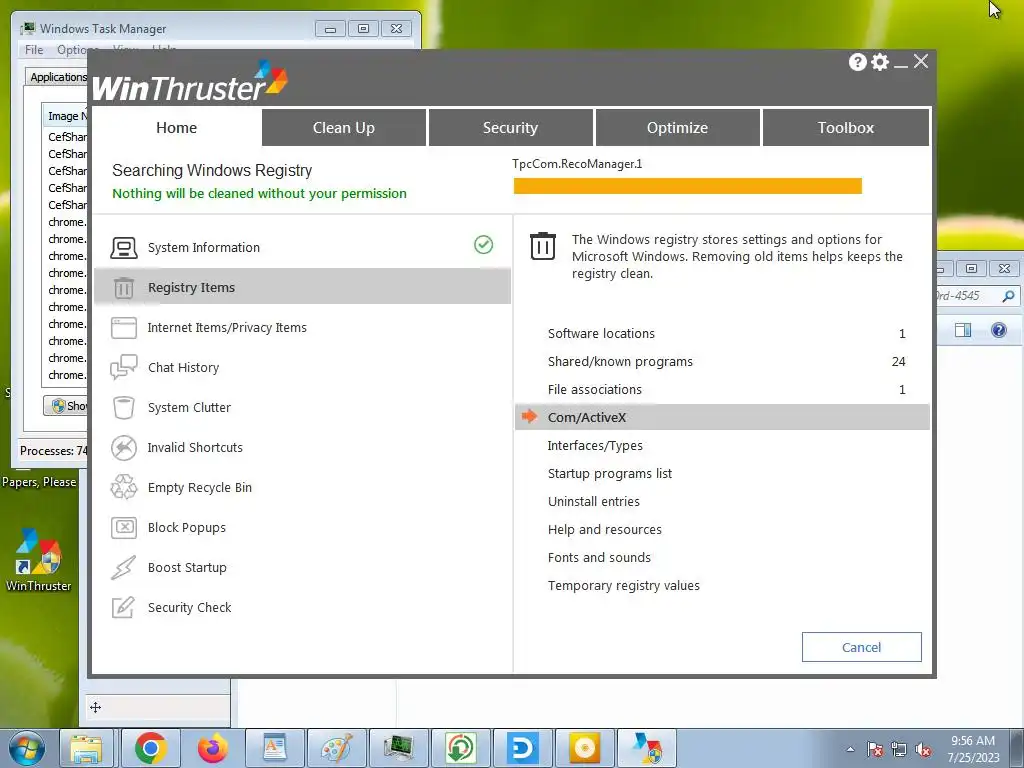The height and width of the screenshot is (768, 1024).
Task: Open WinThruster desktop shortcut icon
Action: (x=38, y=560)
